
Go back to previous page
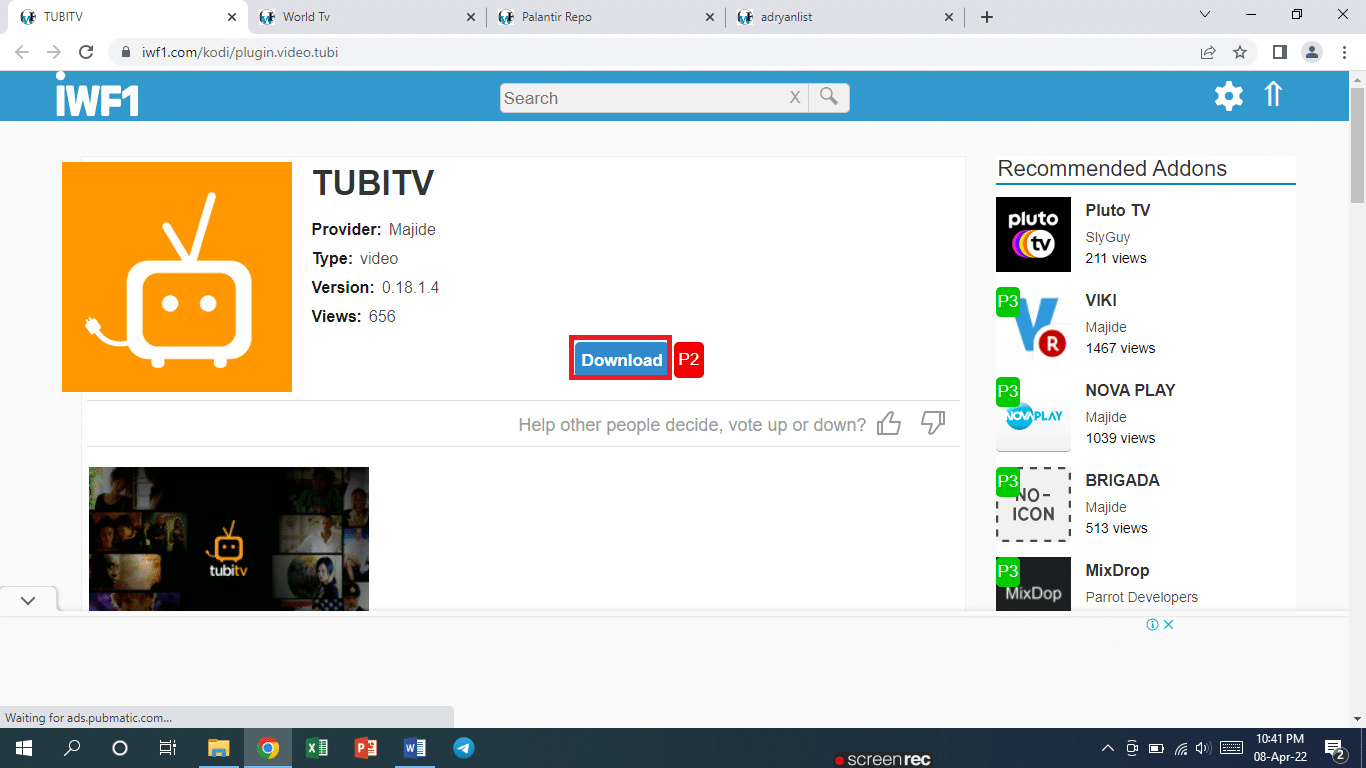[x=22, y=52]
